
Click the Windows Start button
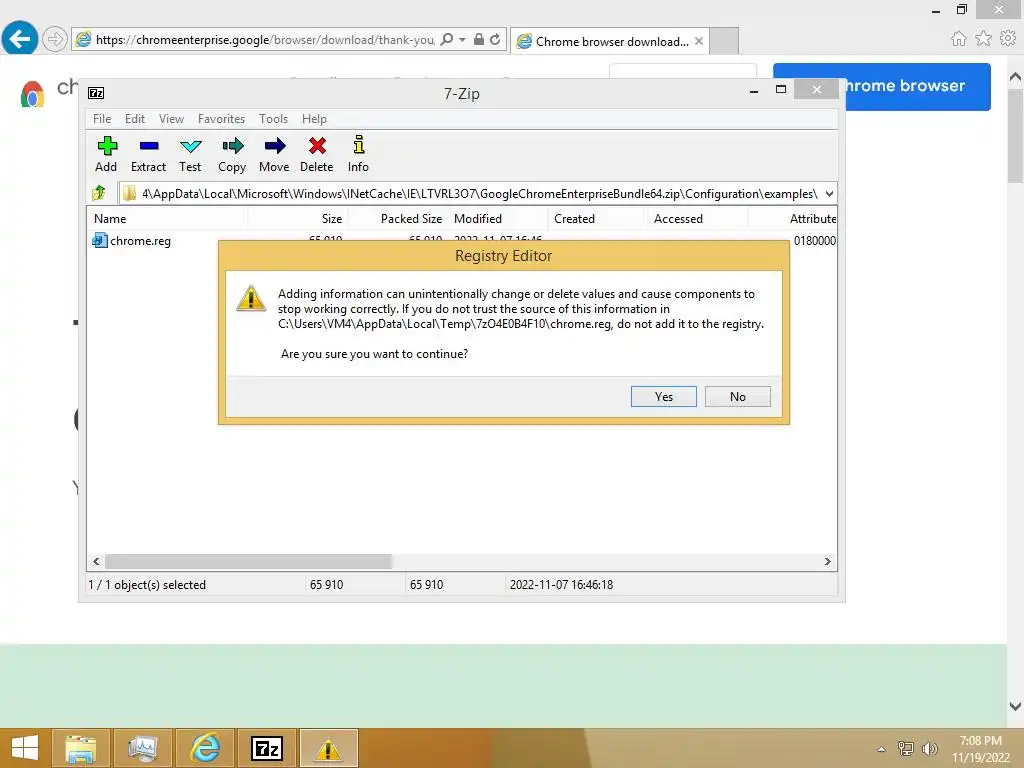[25, 748]
